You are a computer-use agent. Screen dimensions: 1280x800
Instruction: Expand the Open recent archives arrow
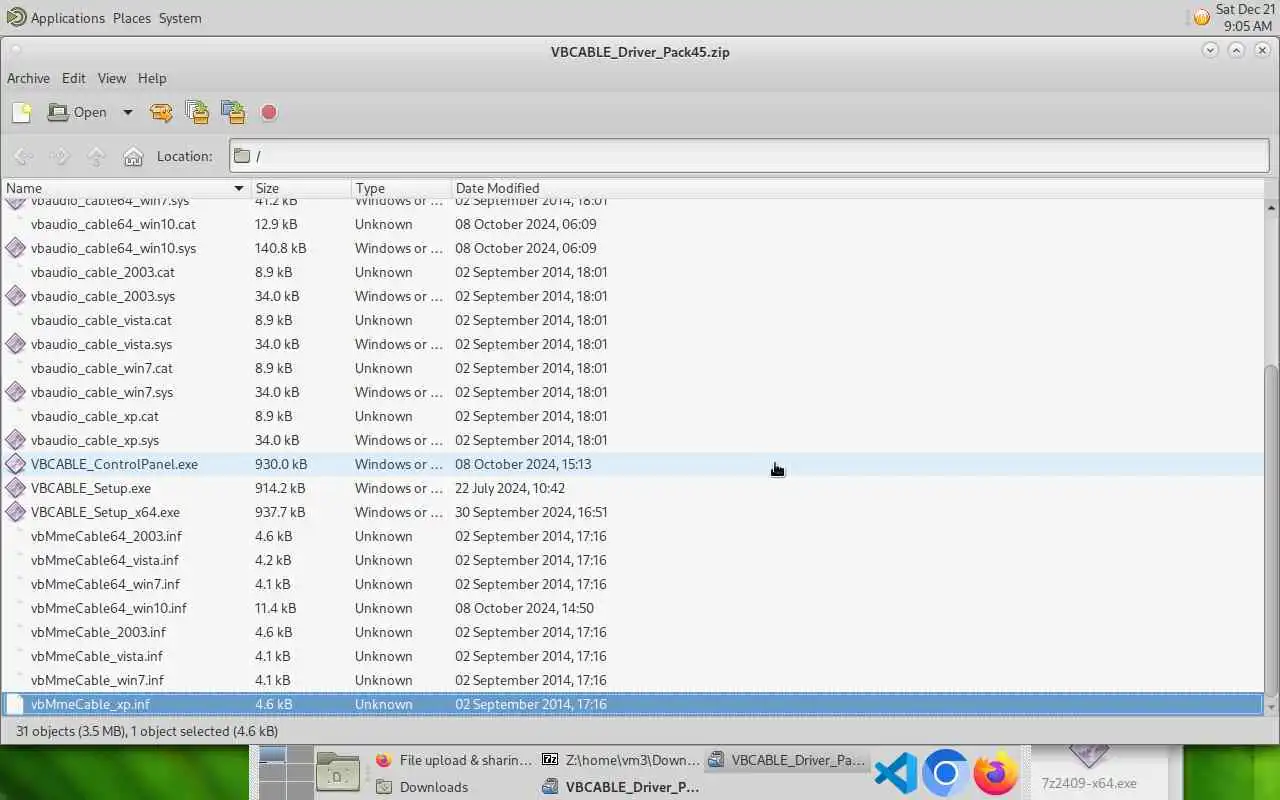(x=127, y=112)
